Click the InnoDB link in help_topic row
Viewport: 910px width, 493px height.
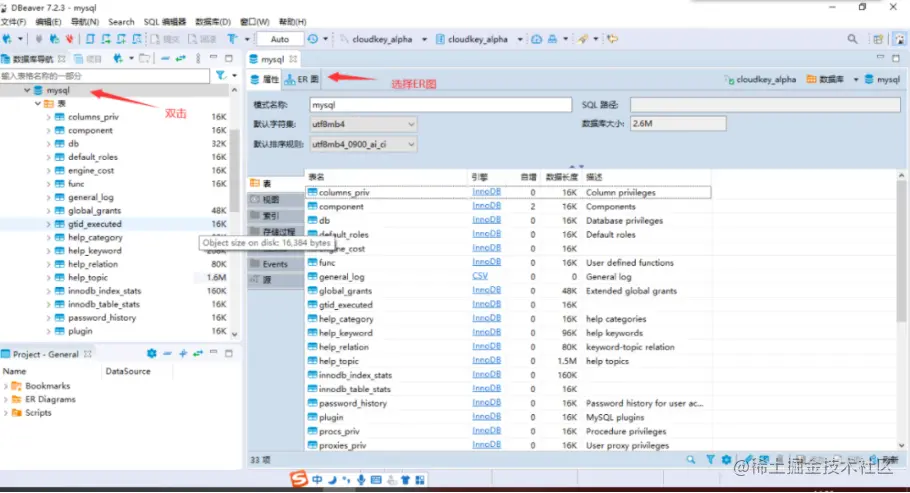tap(486, 360)
